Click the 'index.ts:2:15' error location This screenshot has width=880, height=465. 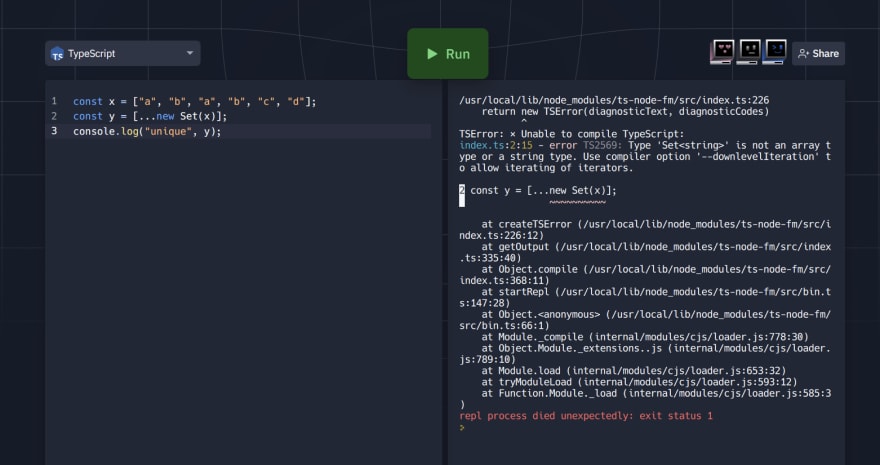(x=496, y=145)
